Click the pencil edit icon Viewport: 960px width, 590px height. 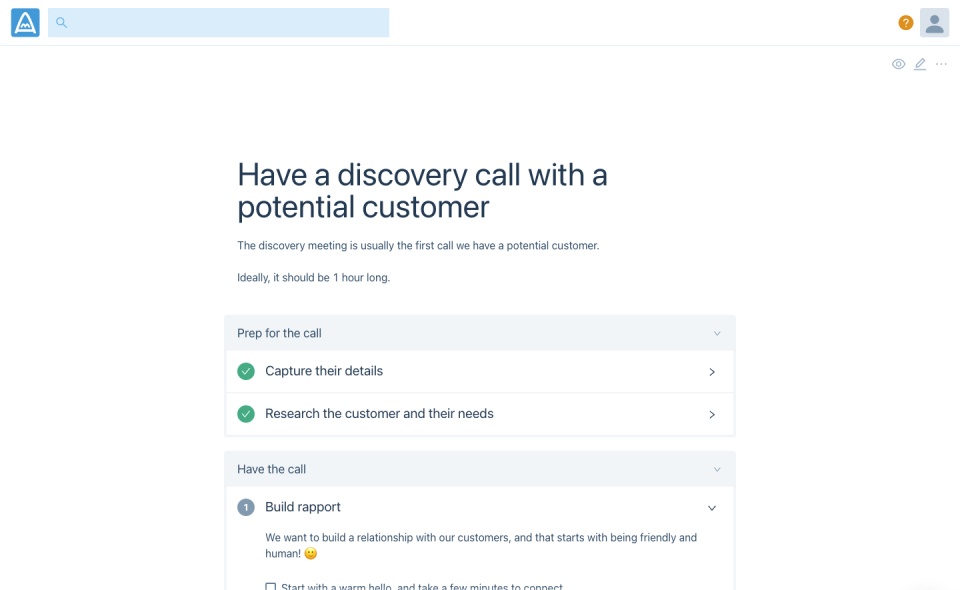click(x=920, y=64)
